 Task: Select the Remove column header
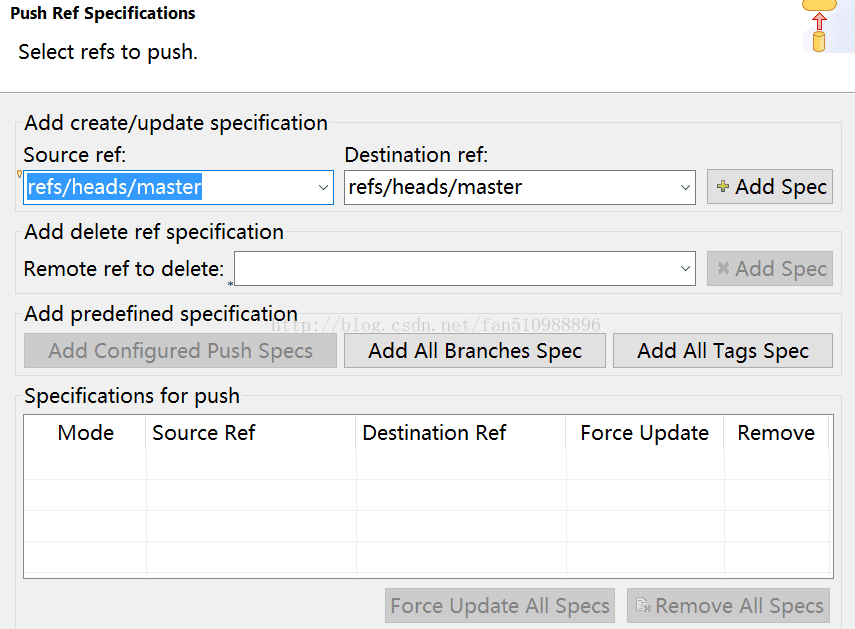[x=776, y=433]
